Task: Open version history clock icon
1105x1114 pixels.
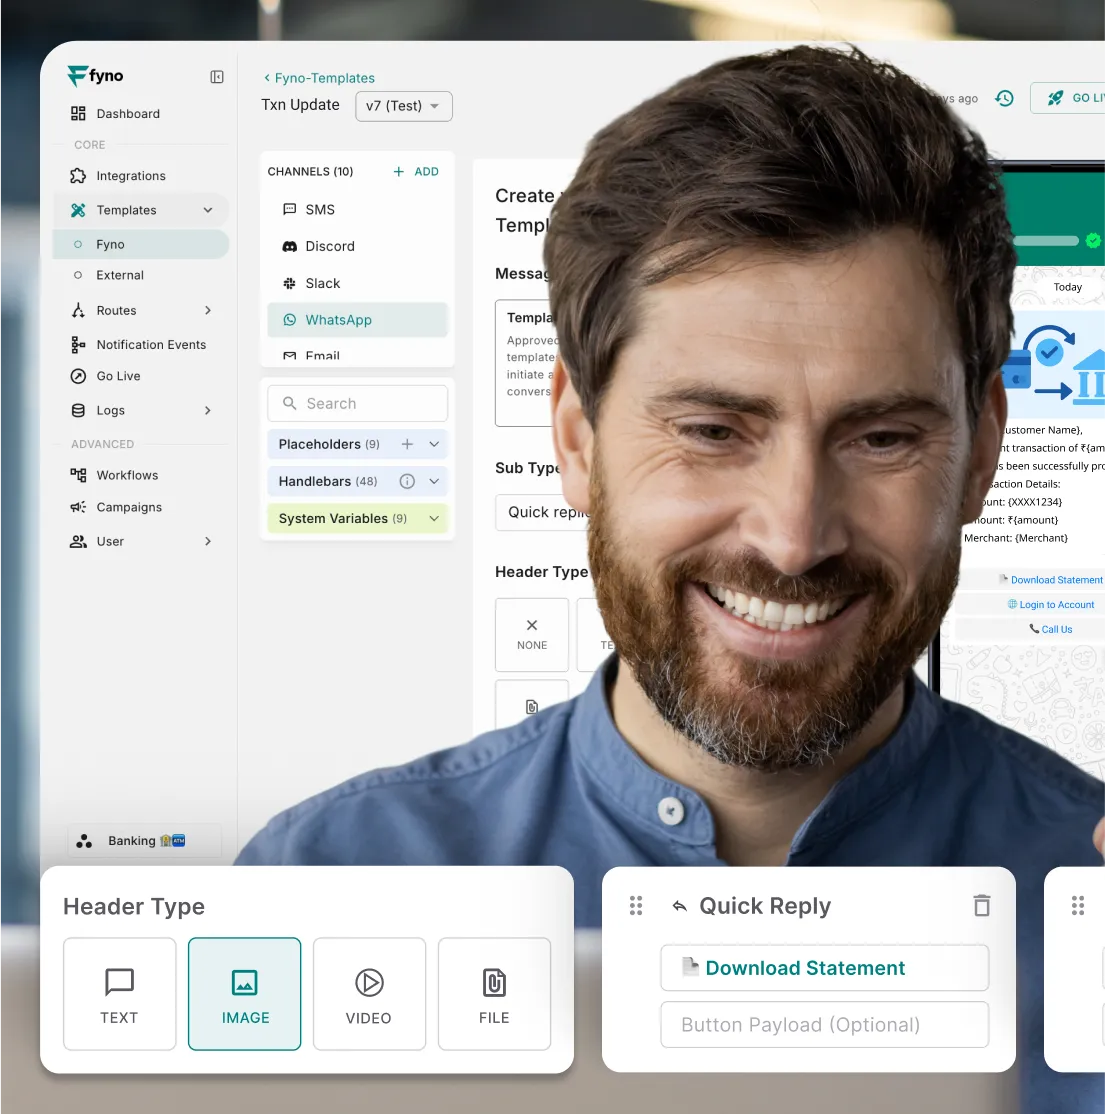Action: 1004,98
